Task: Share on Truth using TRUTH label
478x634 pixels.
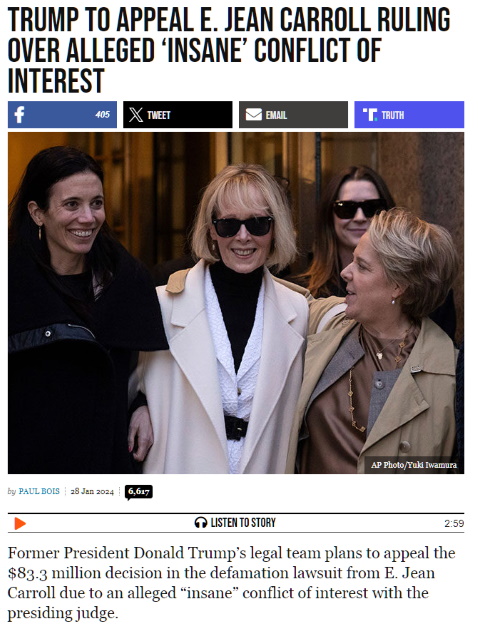Action: [x=393, y=115]
